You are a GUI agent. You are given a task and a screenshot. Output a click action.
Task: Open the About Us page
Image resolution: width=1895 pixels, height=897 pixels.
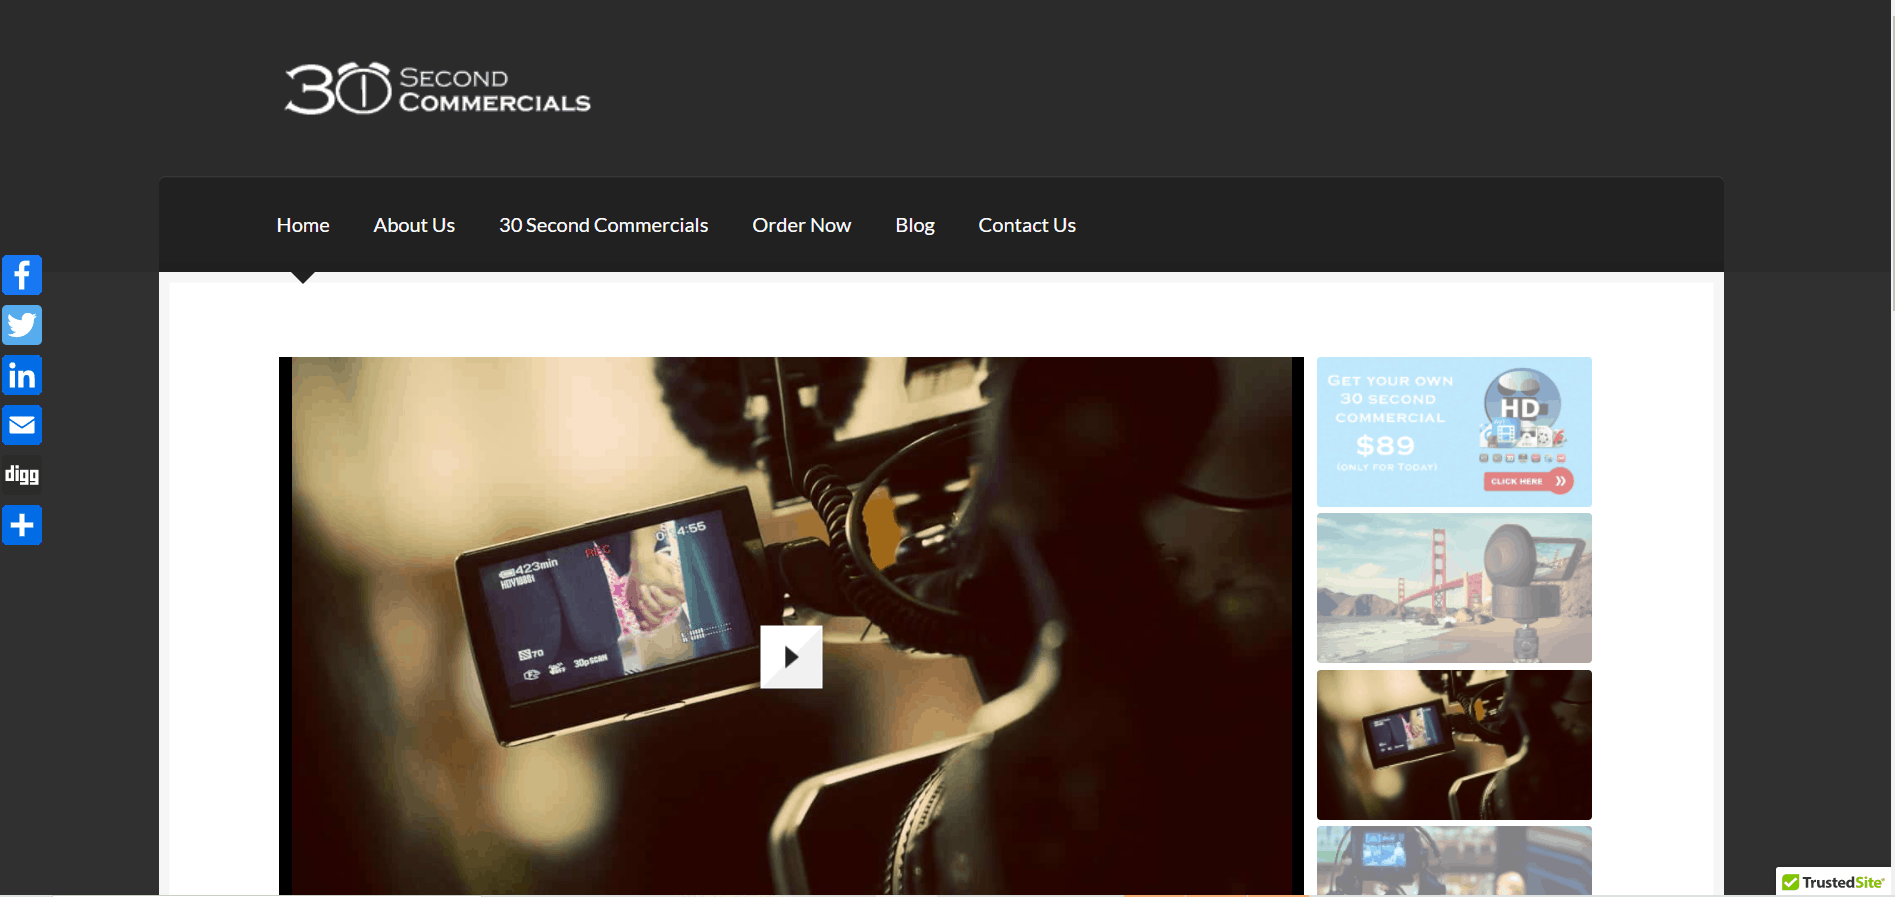pyautogui.click(x=414, y=226)
